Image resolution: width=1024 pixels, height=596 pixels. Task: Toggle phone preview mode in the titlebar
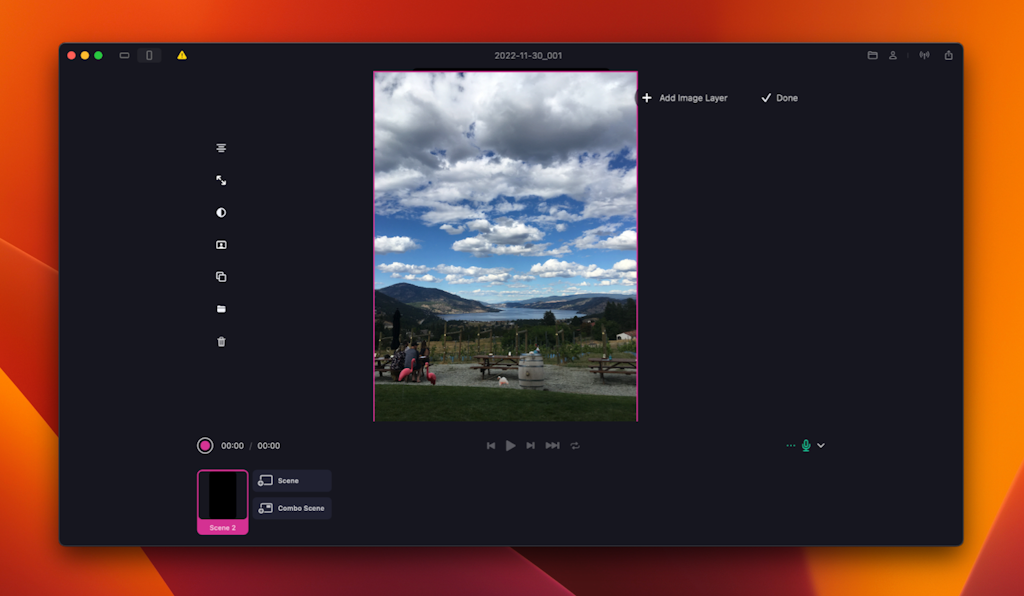click(x=148, y=56)
